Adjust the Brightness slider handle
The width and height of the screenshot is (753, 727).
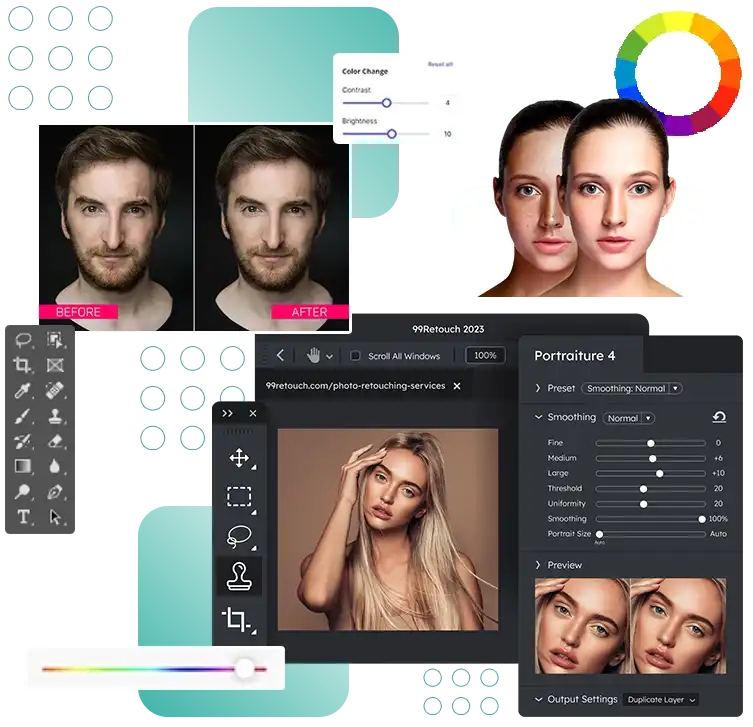[x=391, y=134]
